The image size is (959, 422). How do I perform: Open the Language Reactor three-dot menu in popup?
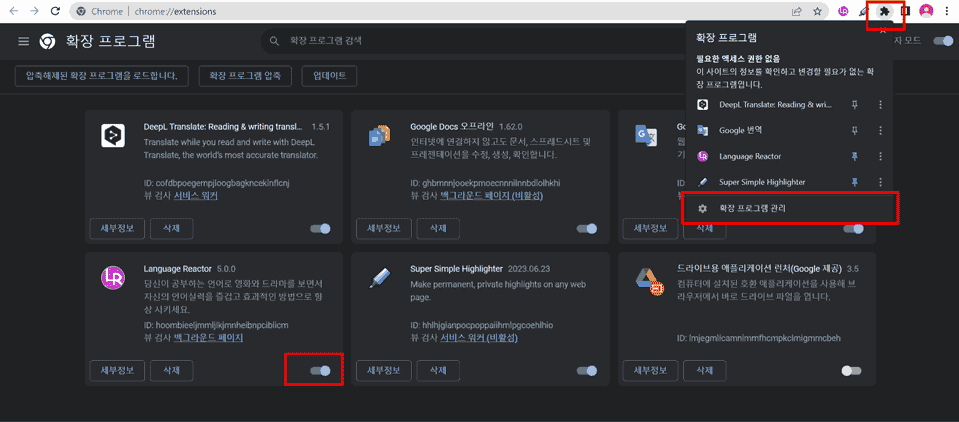pyautogui.click(x=880, y=156)
